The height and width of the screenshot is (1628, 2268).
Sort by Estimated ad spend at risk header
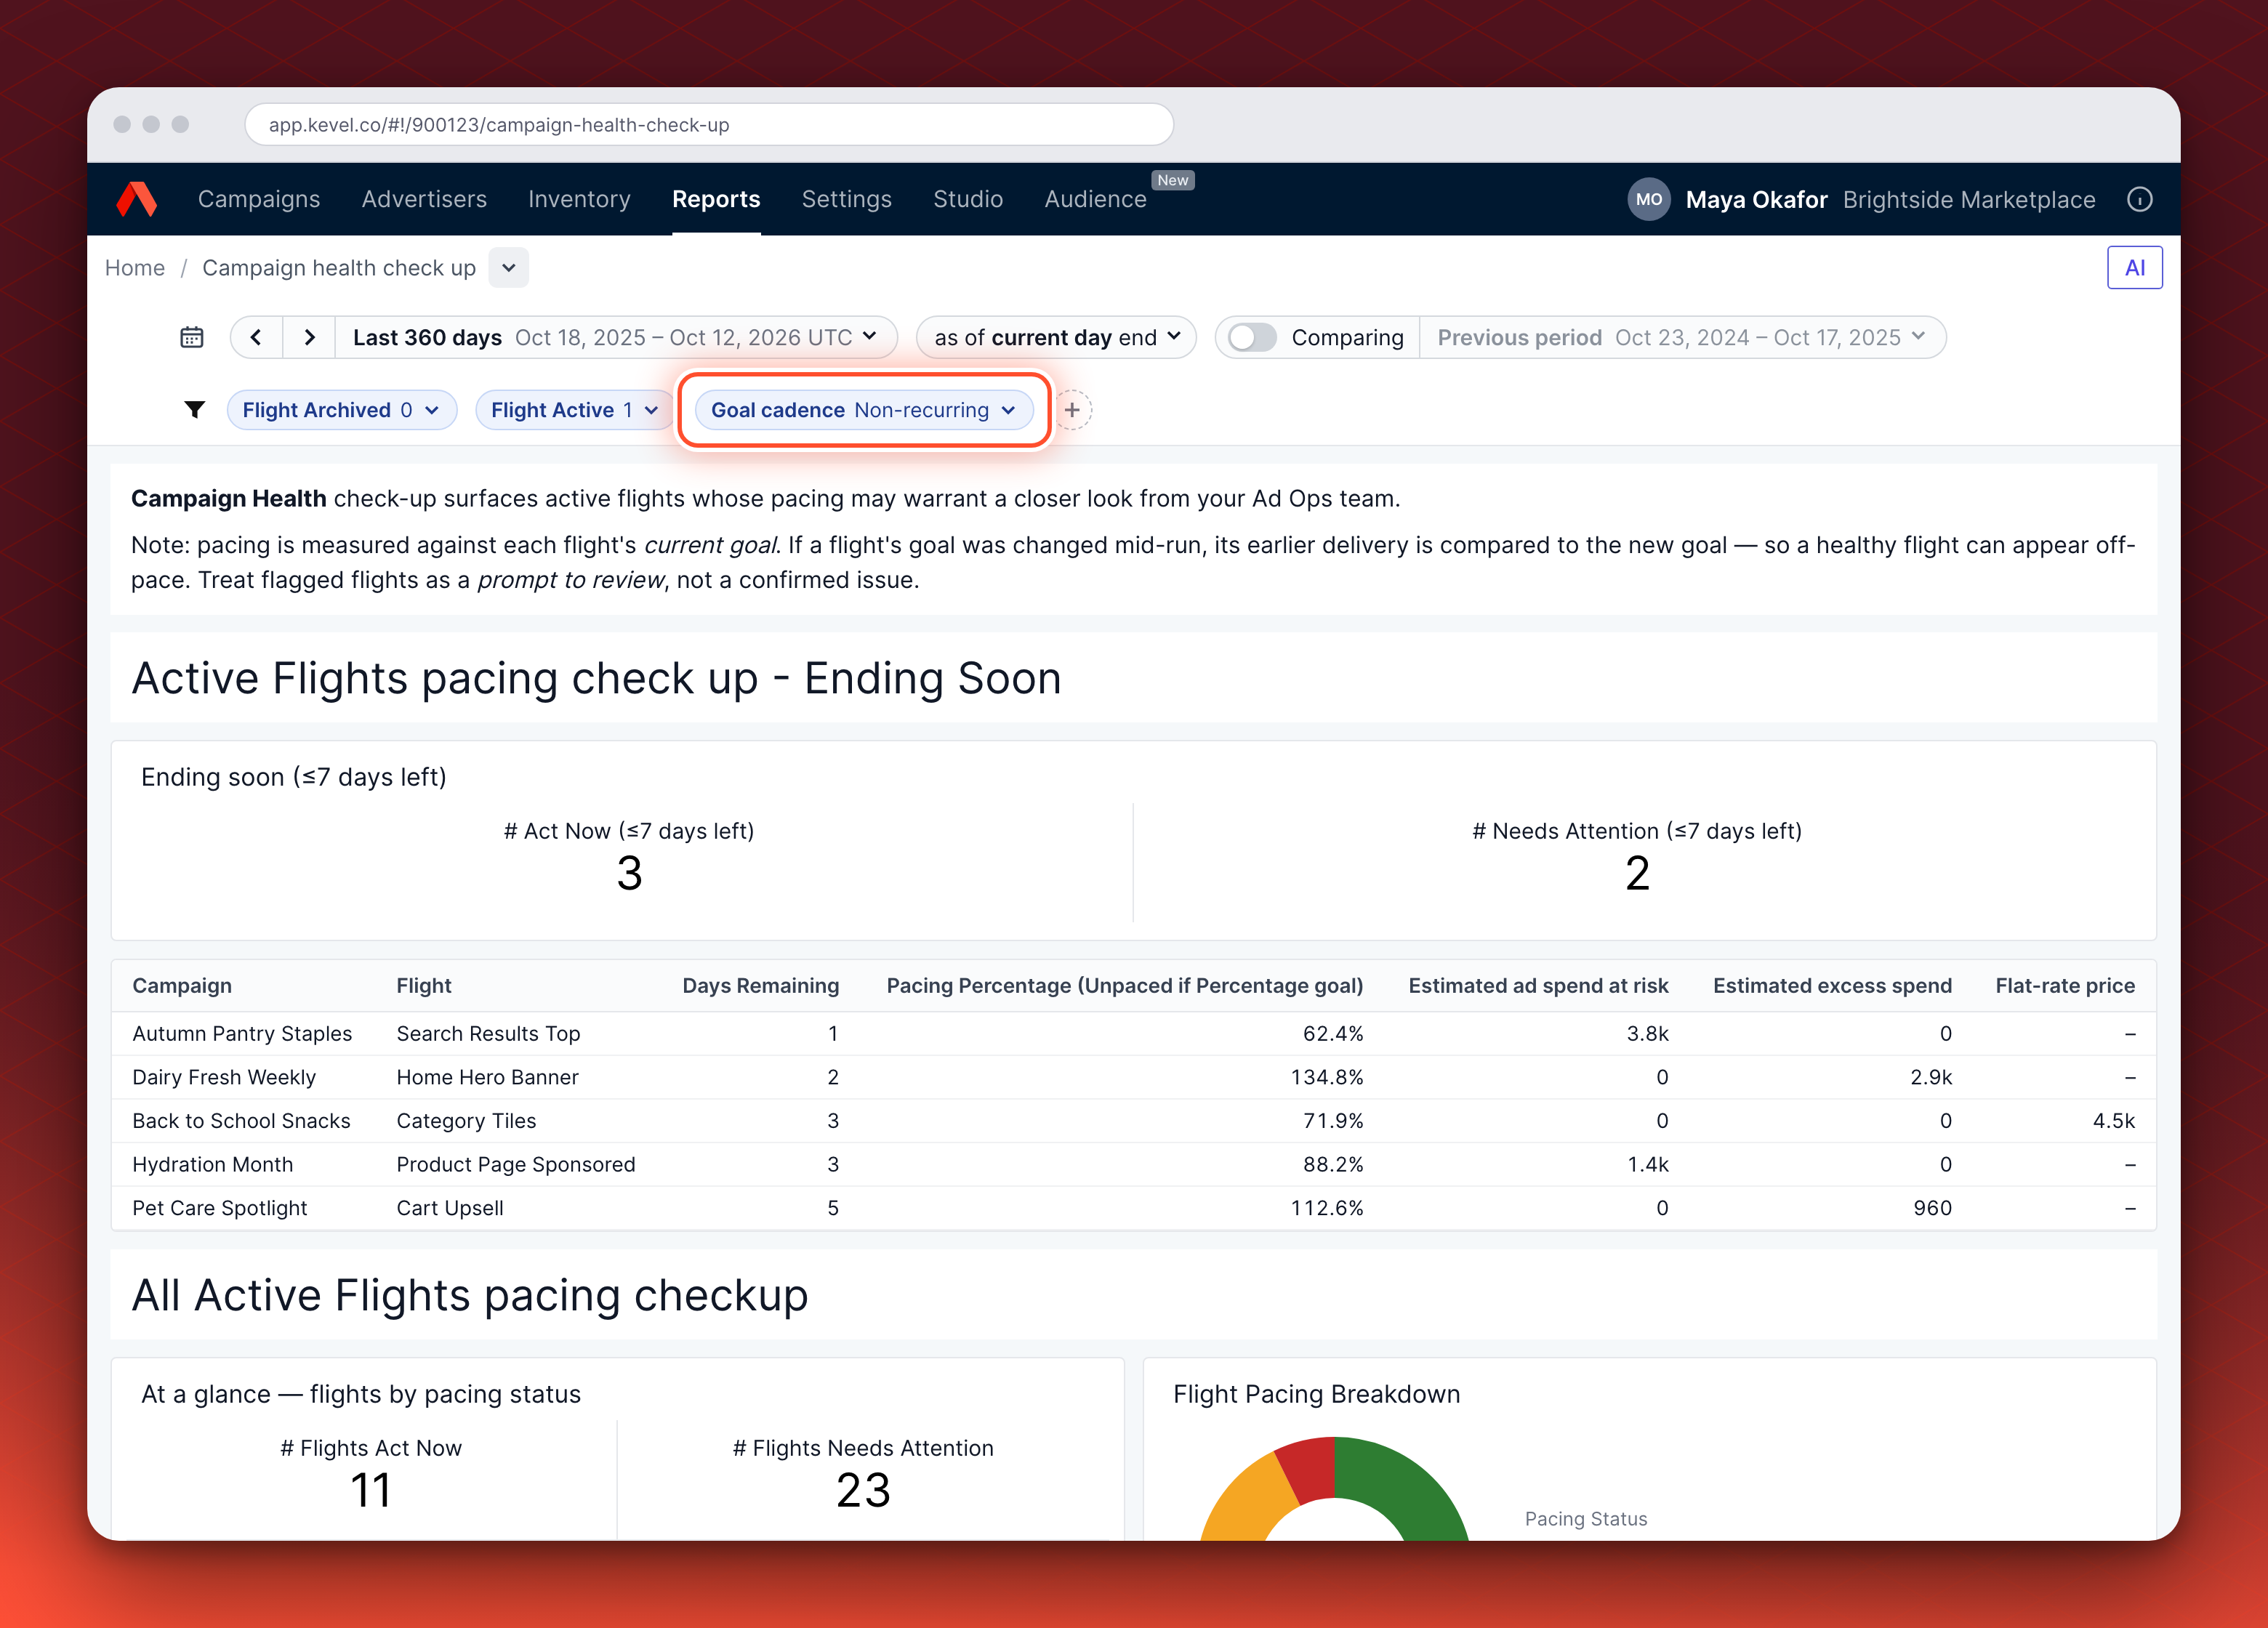point(1538,986)
